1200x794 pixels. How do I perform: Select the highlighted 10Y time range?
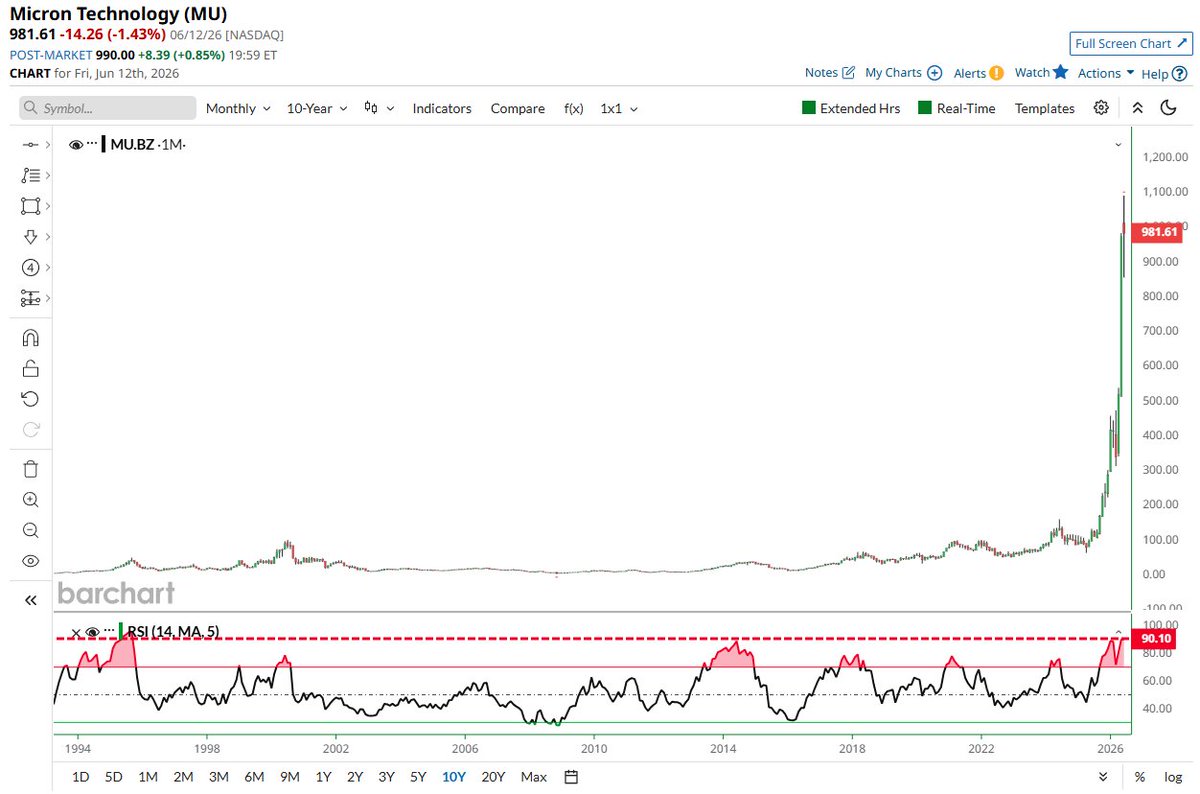454,777
